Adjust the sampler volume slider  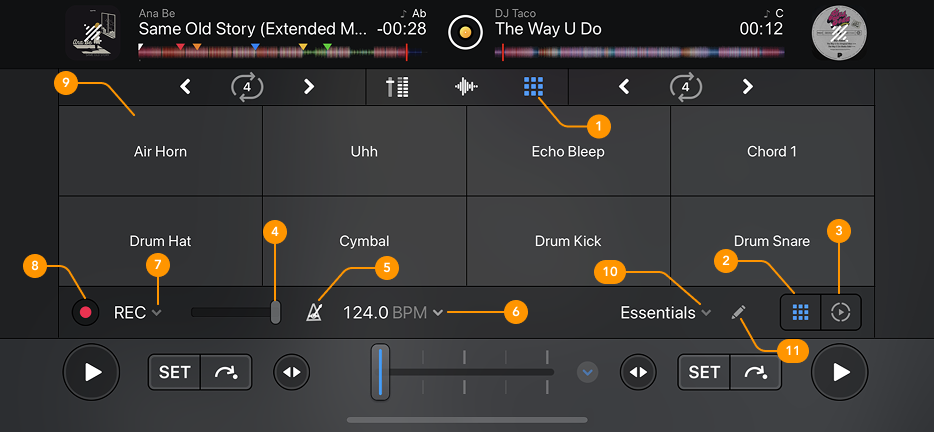275,312
